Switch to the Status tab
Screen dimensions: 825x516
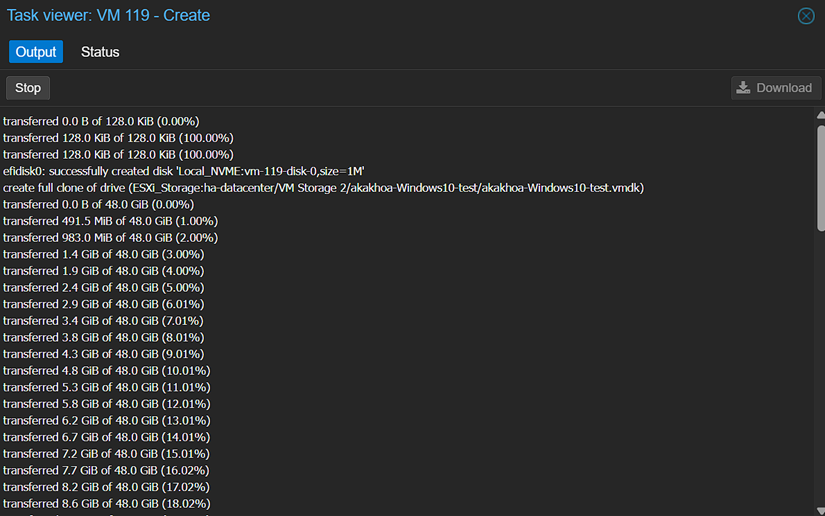(x=100, y=52)
